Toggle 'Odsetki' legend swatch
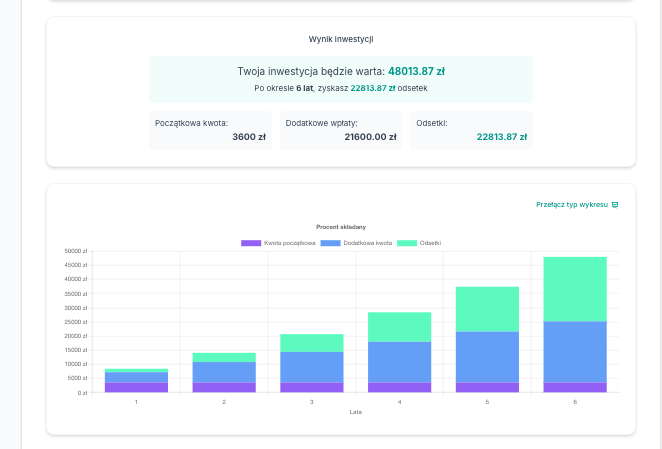The height and width of the screenshot is (449, 662). pos(407,243)
